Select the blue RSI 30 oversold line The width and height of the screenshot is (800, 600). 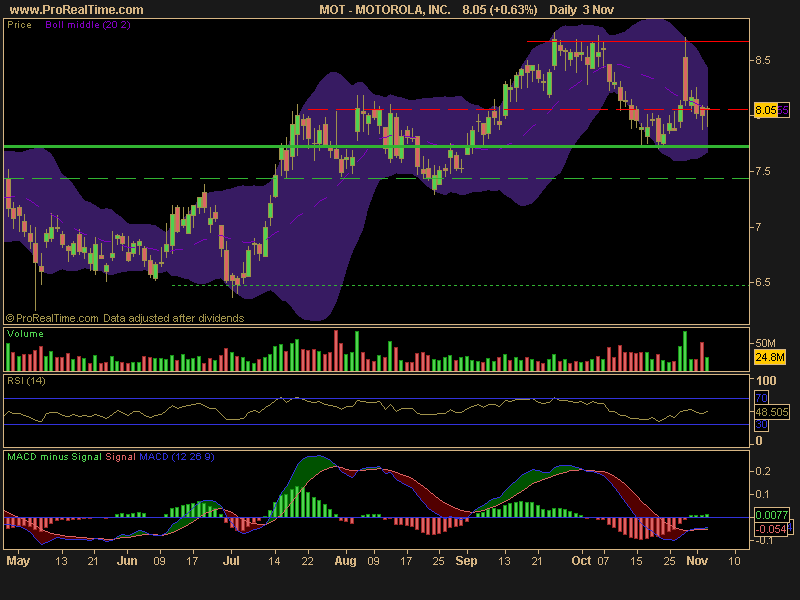tap(377, 424)
